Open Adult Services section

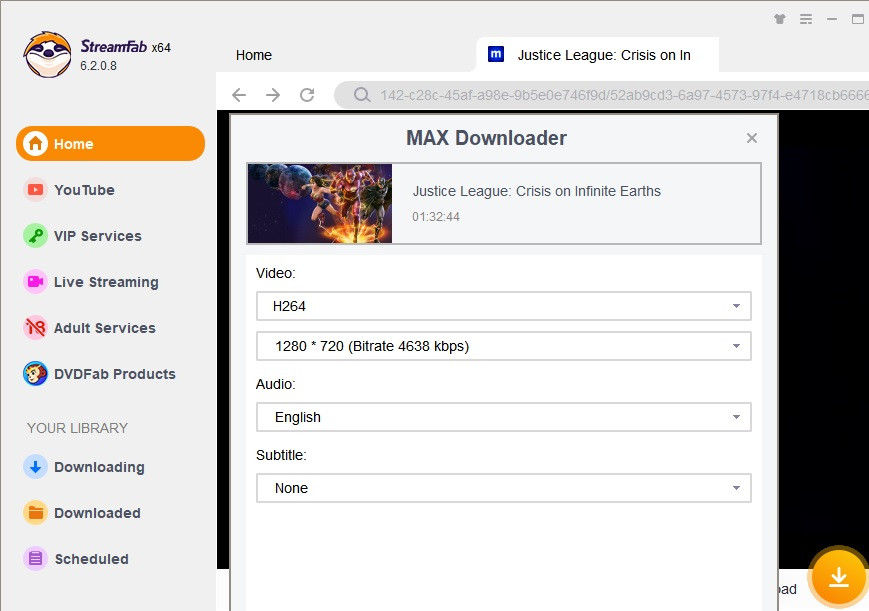105,328
